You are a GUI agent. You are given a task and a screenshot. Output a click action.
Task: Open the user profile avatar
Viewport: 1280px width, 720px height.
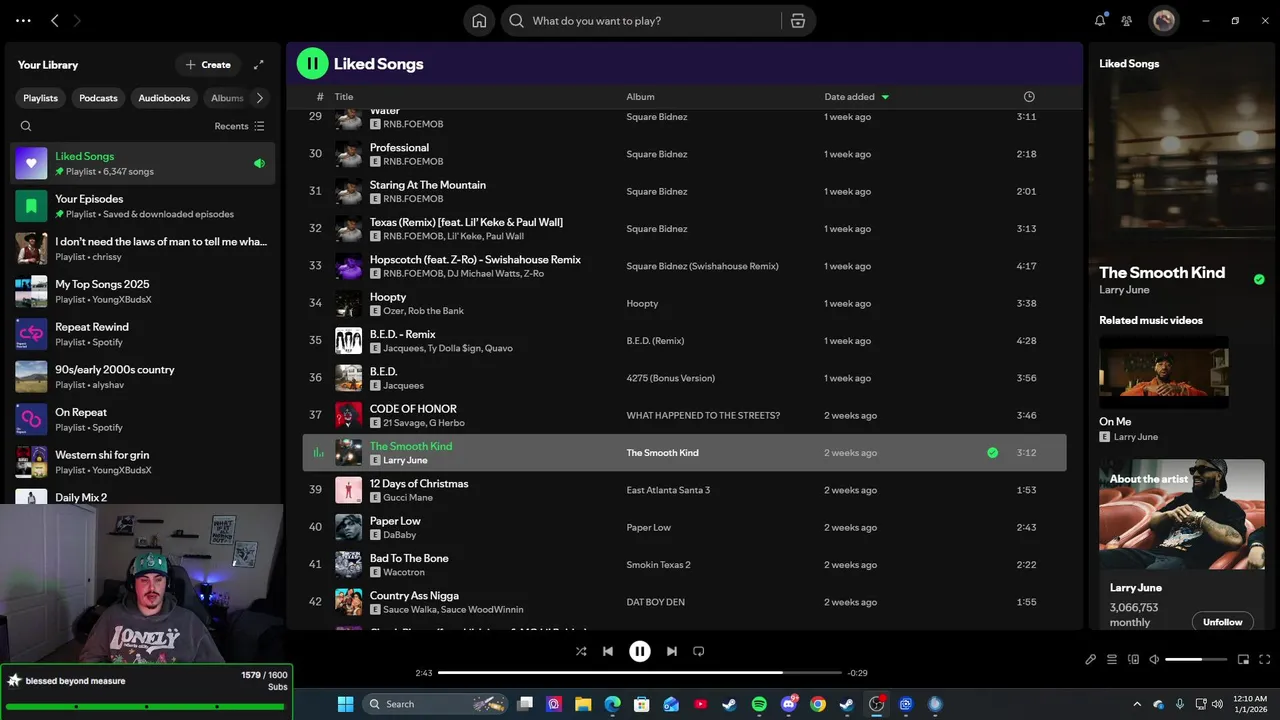tap(1163, 20)
